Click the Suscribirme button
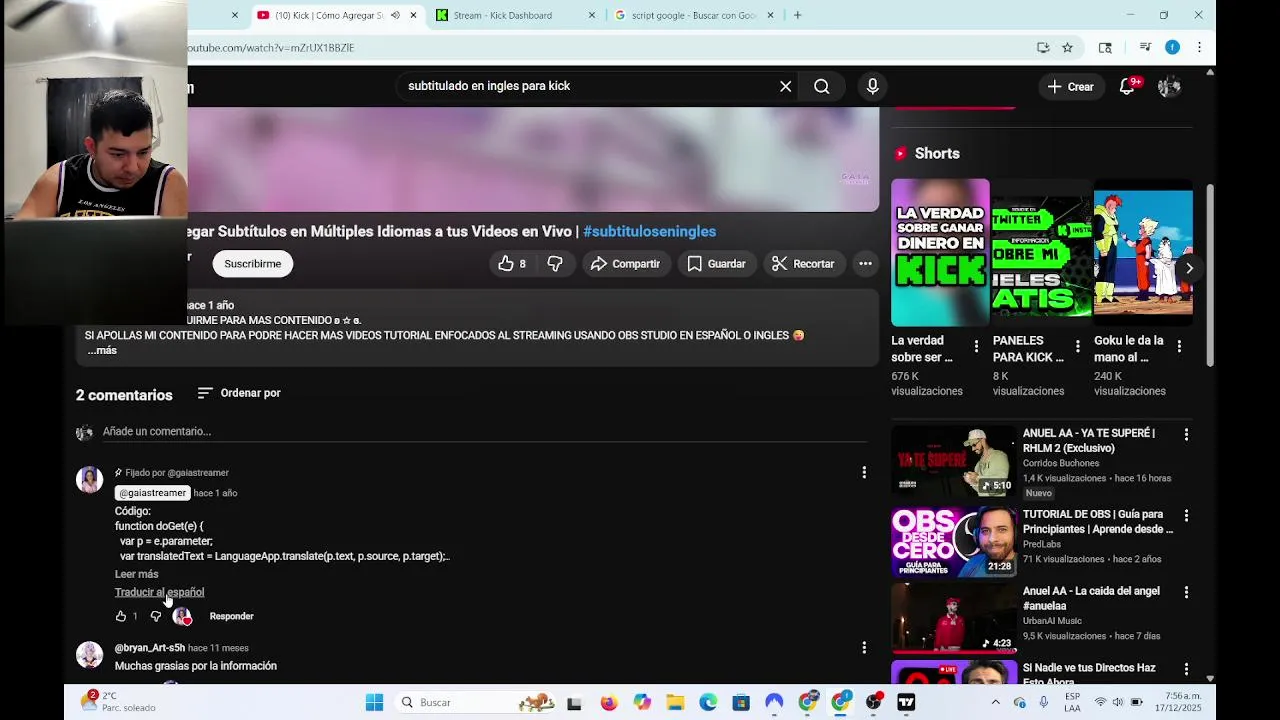 [252, 264]
